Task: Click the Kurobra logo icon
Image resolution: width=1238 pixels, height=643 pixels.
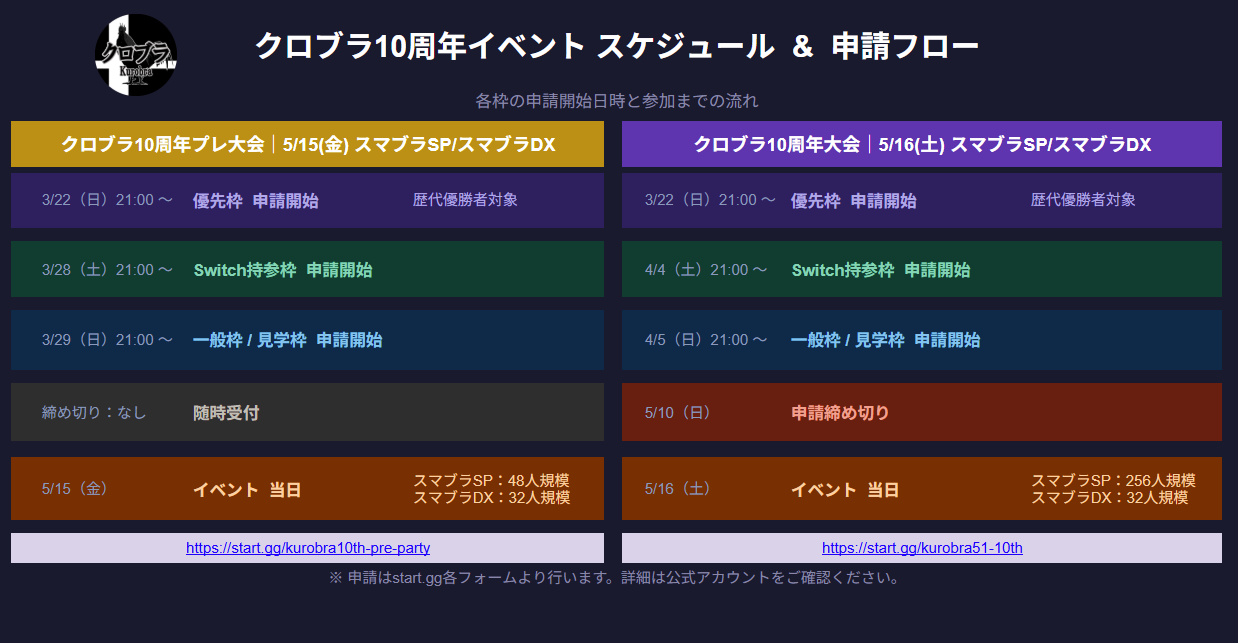Action: point(136,55)
